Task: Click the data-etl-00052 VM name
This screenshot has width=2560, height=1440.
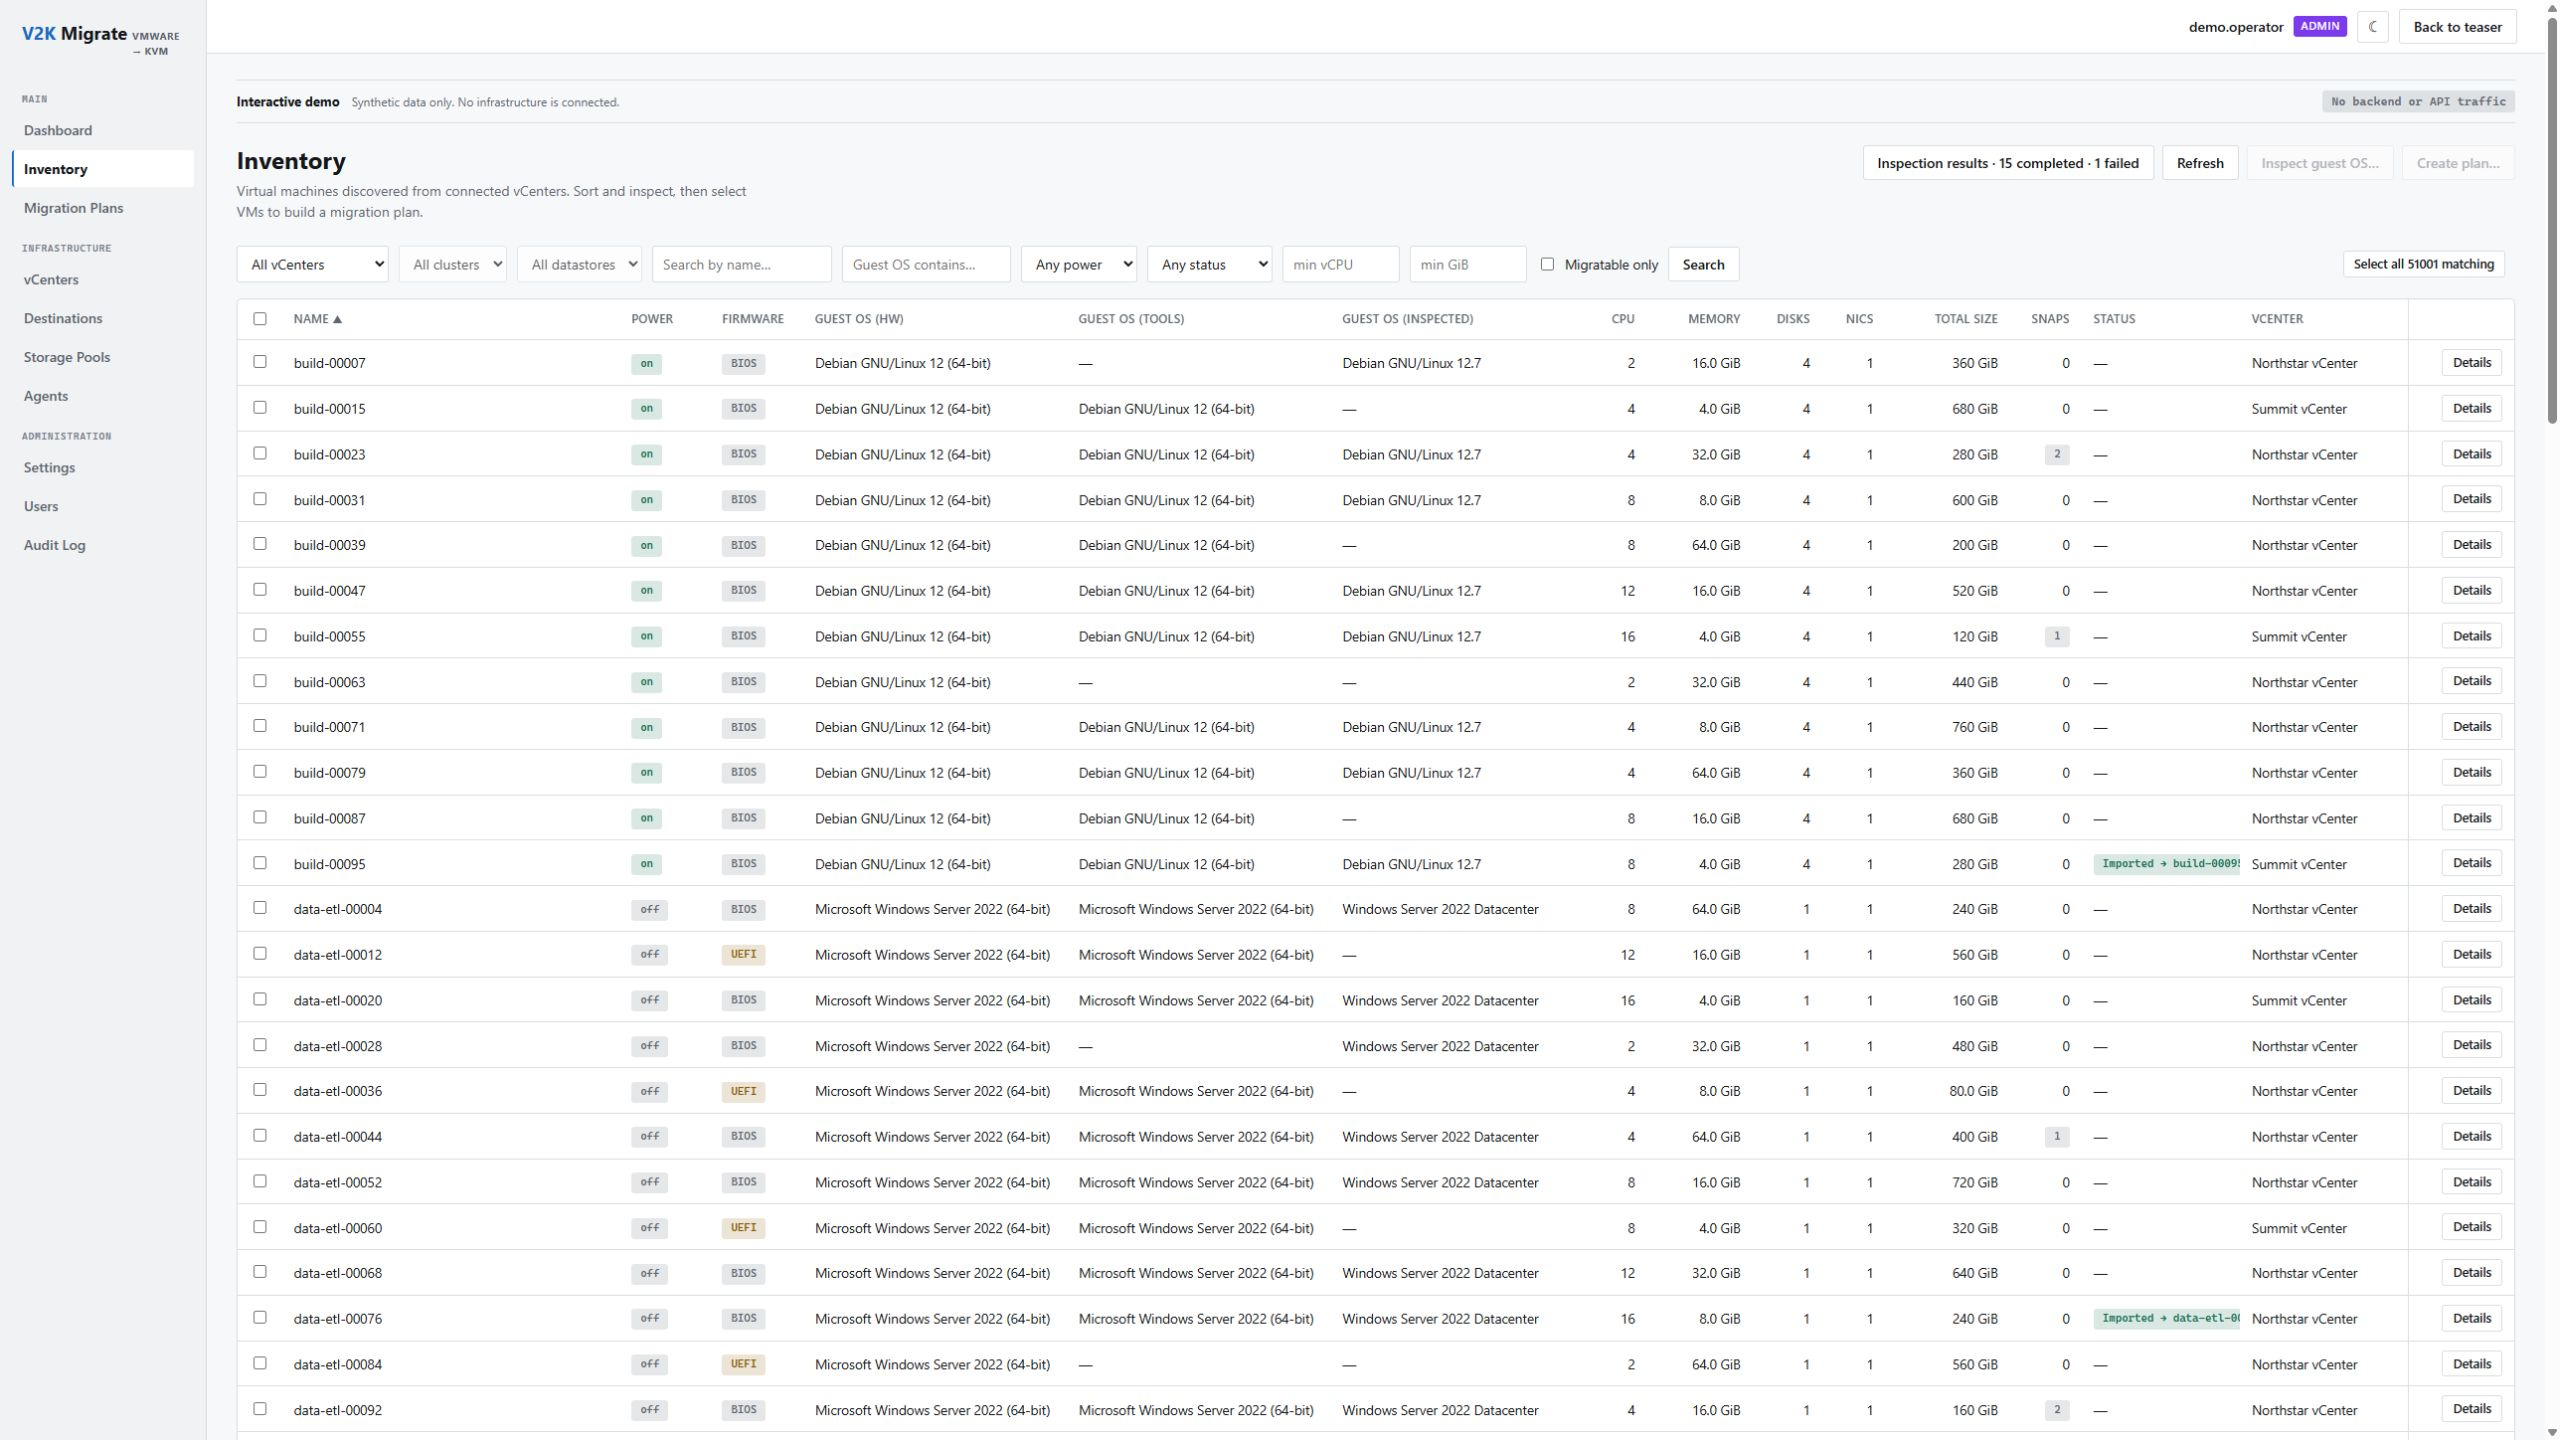Action: tap(337, 1183)
